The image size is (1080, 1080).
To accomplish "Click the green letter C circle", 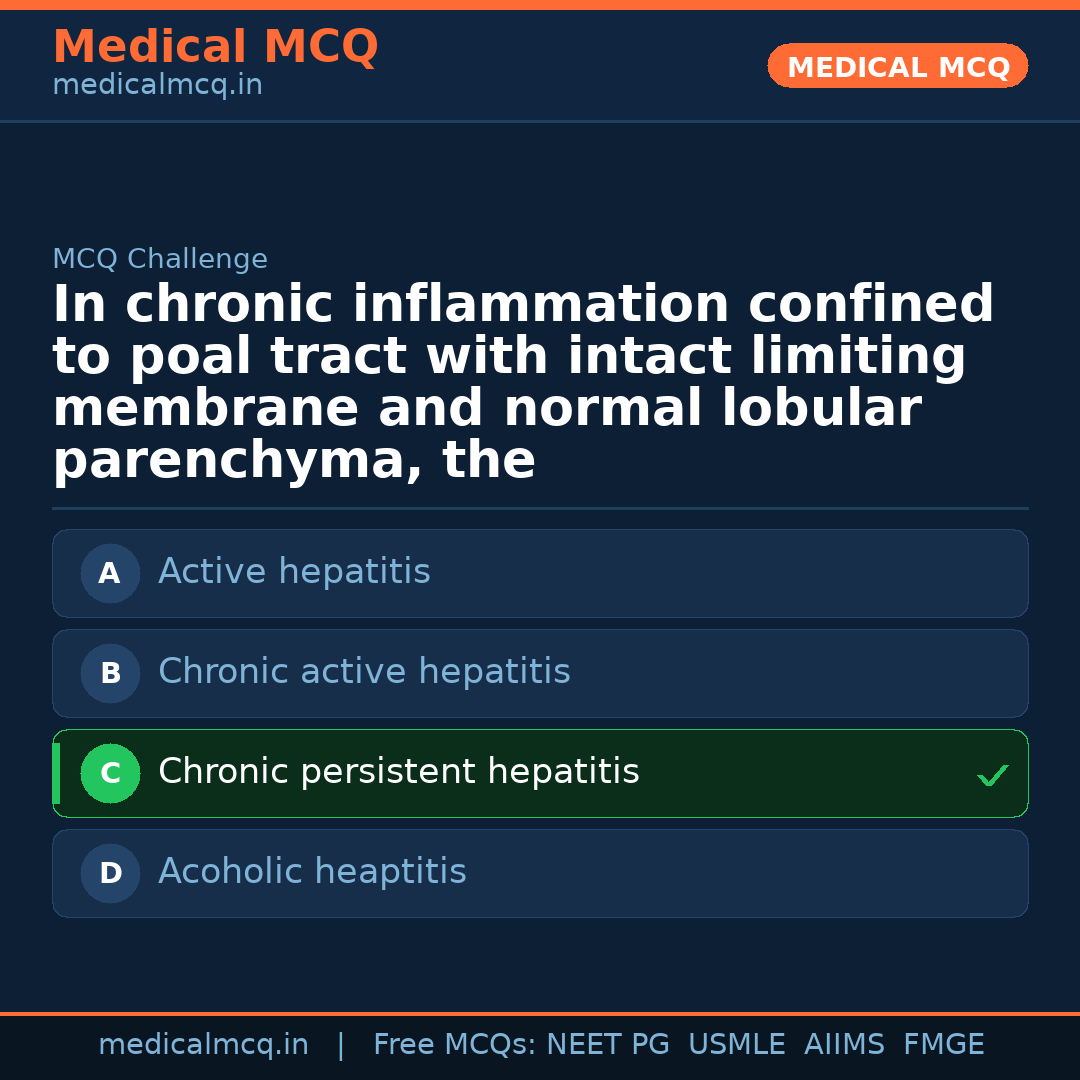I will pos(110,773).
